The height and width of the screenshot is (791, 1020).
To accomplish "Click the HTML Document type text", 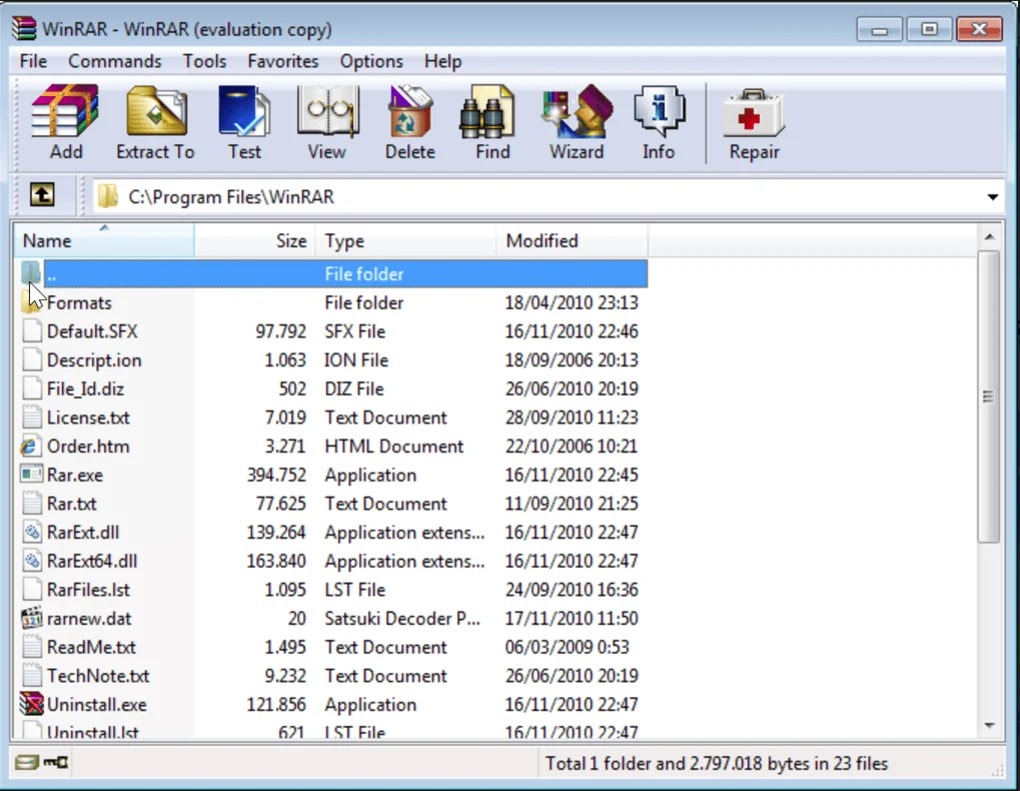I will click(x=394, y=446).
